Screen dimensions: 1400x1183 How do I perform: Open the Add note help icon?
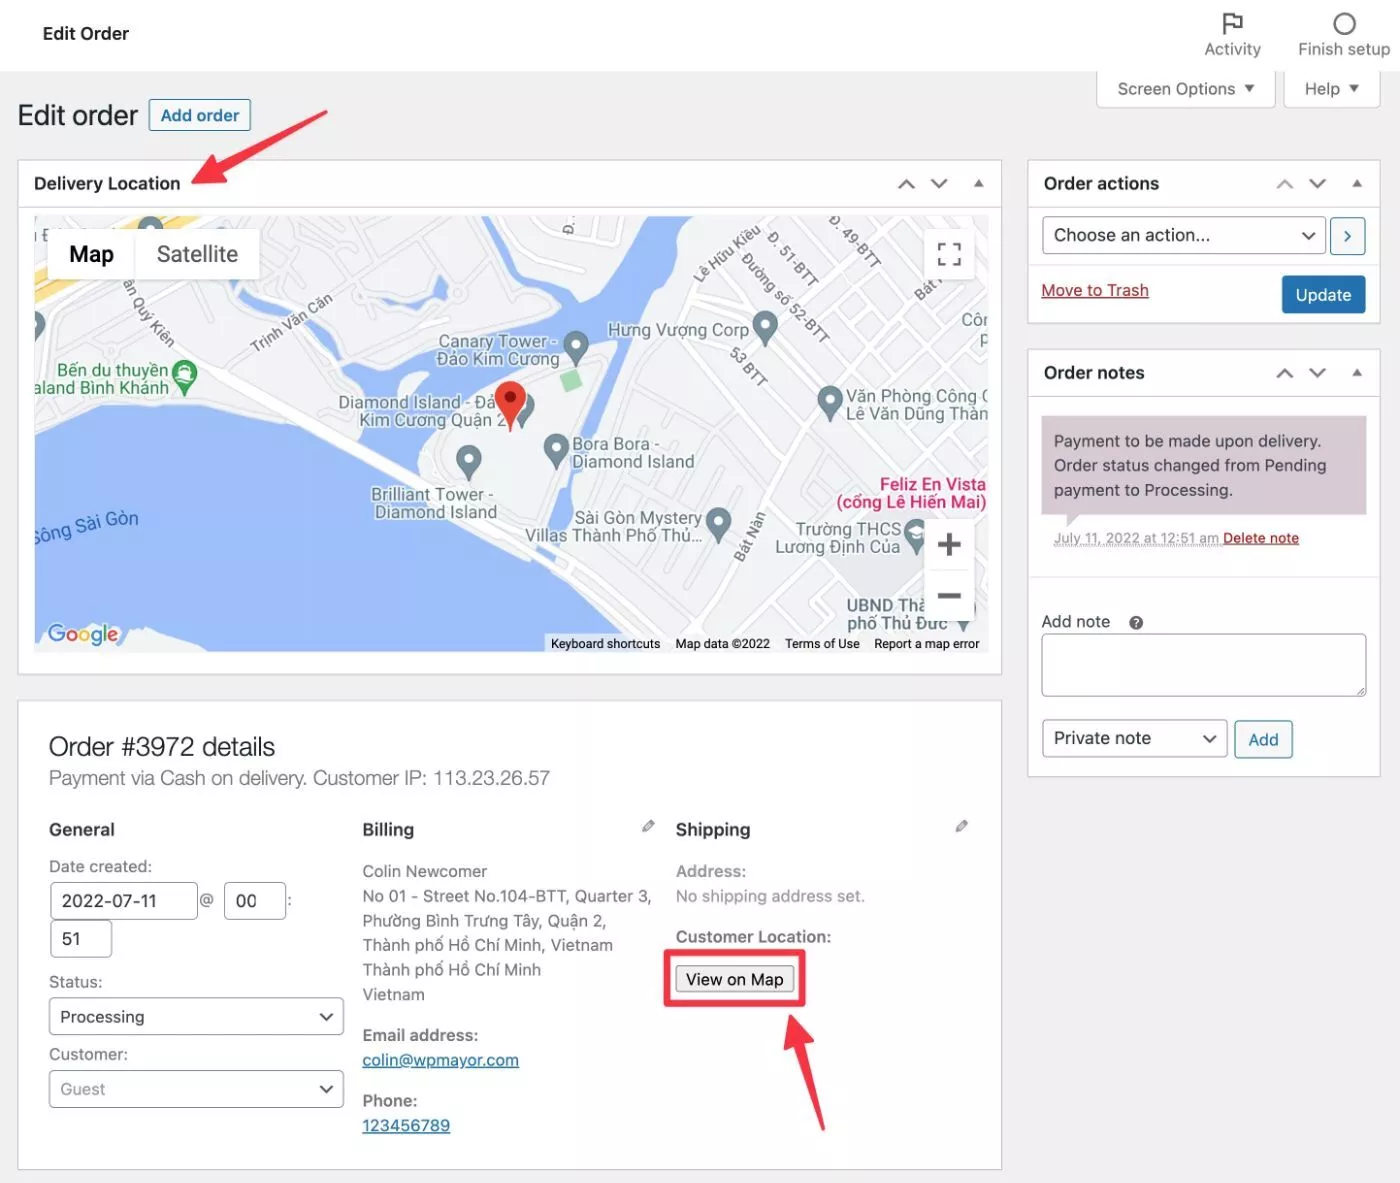(1136, 622)
